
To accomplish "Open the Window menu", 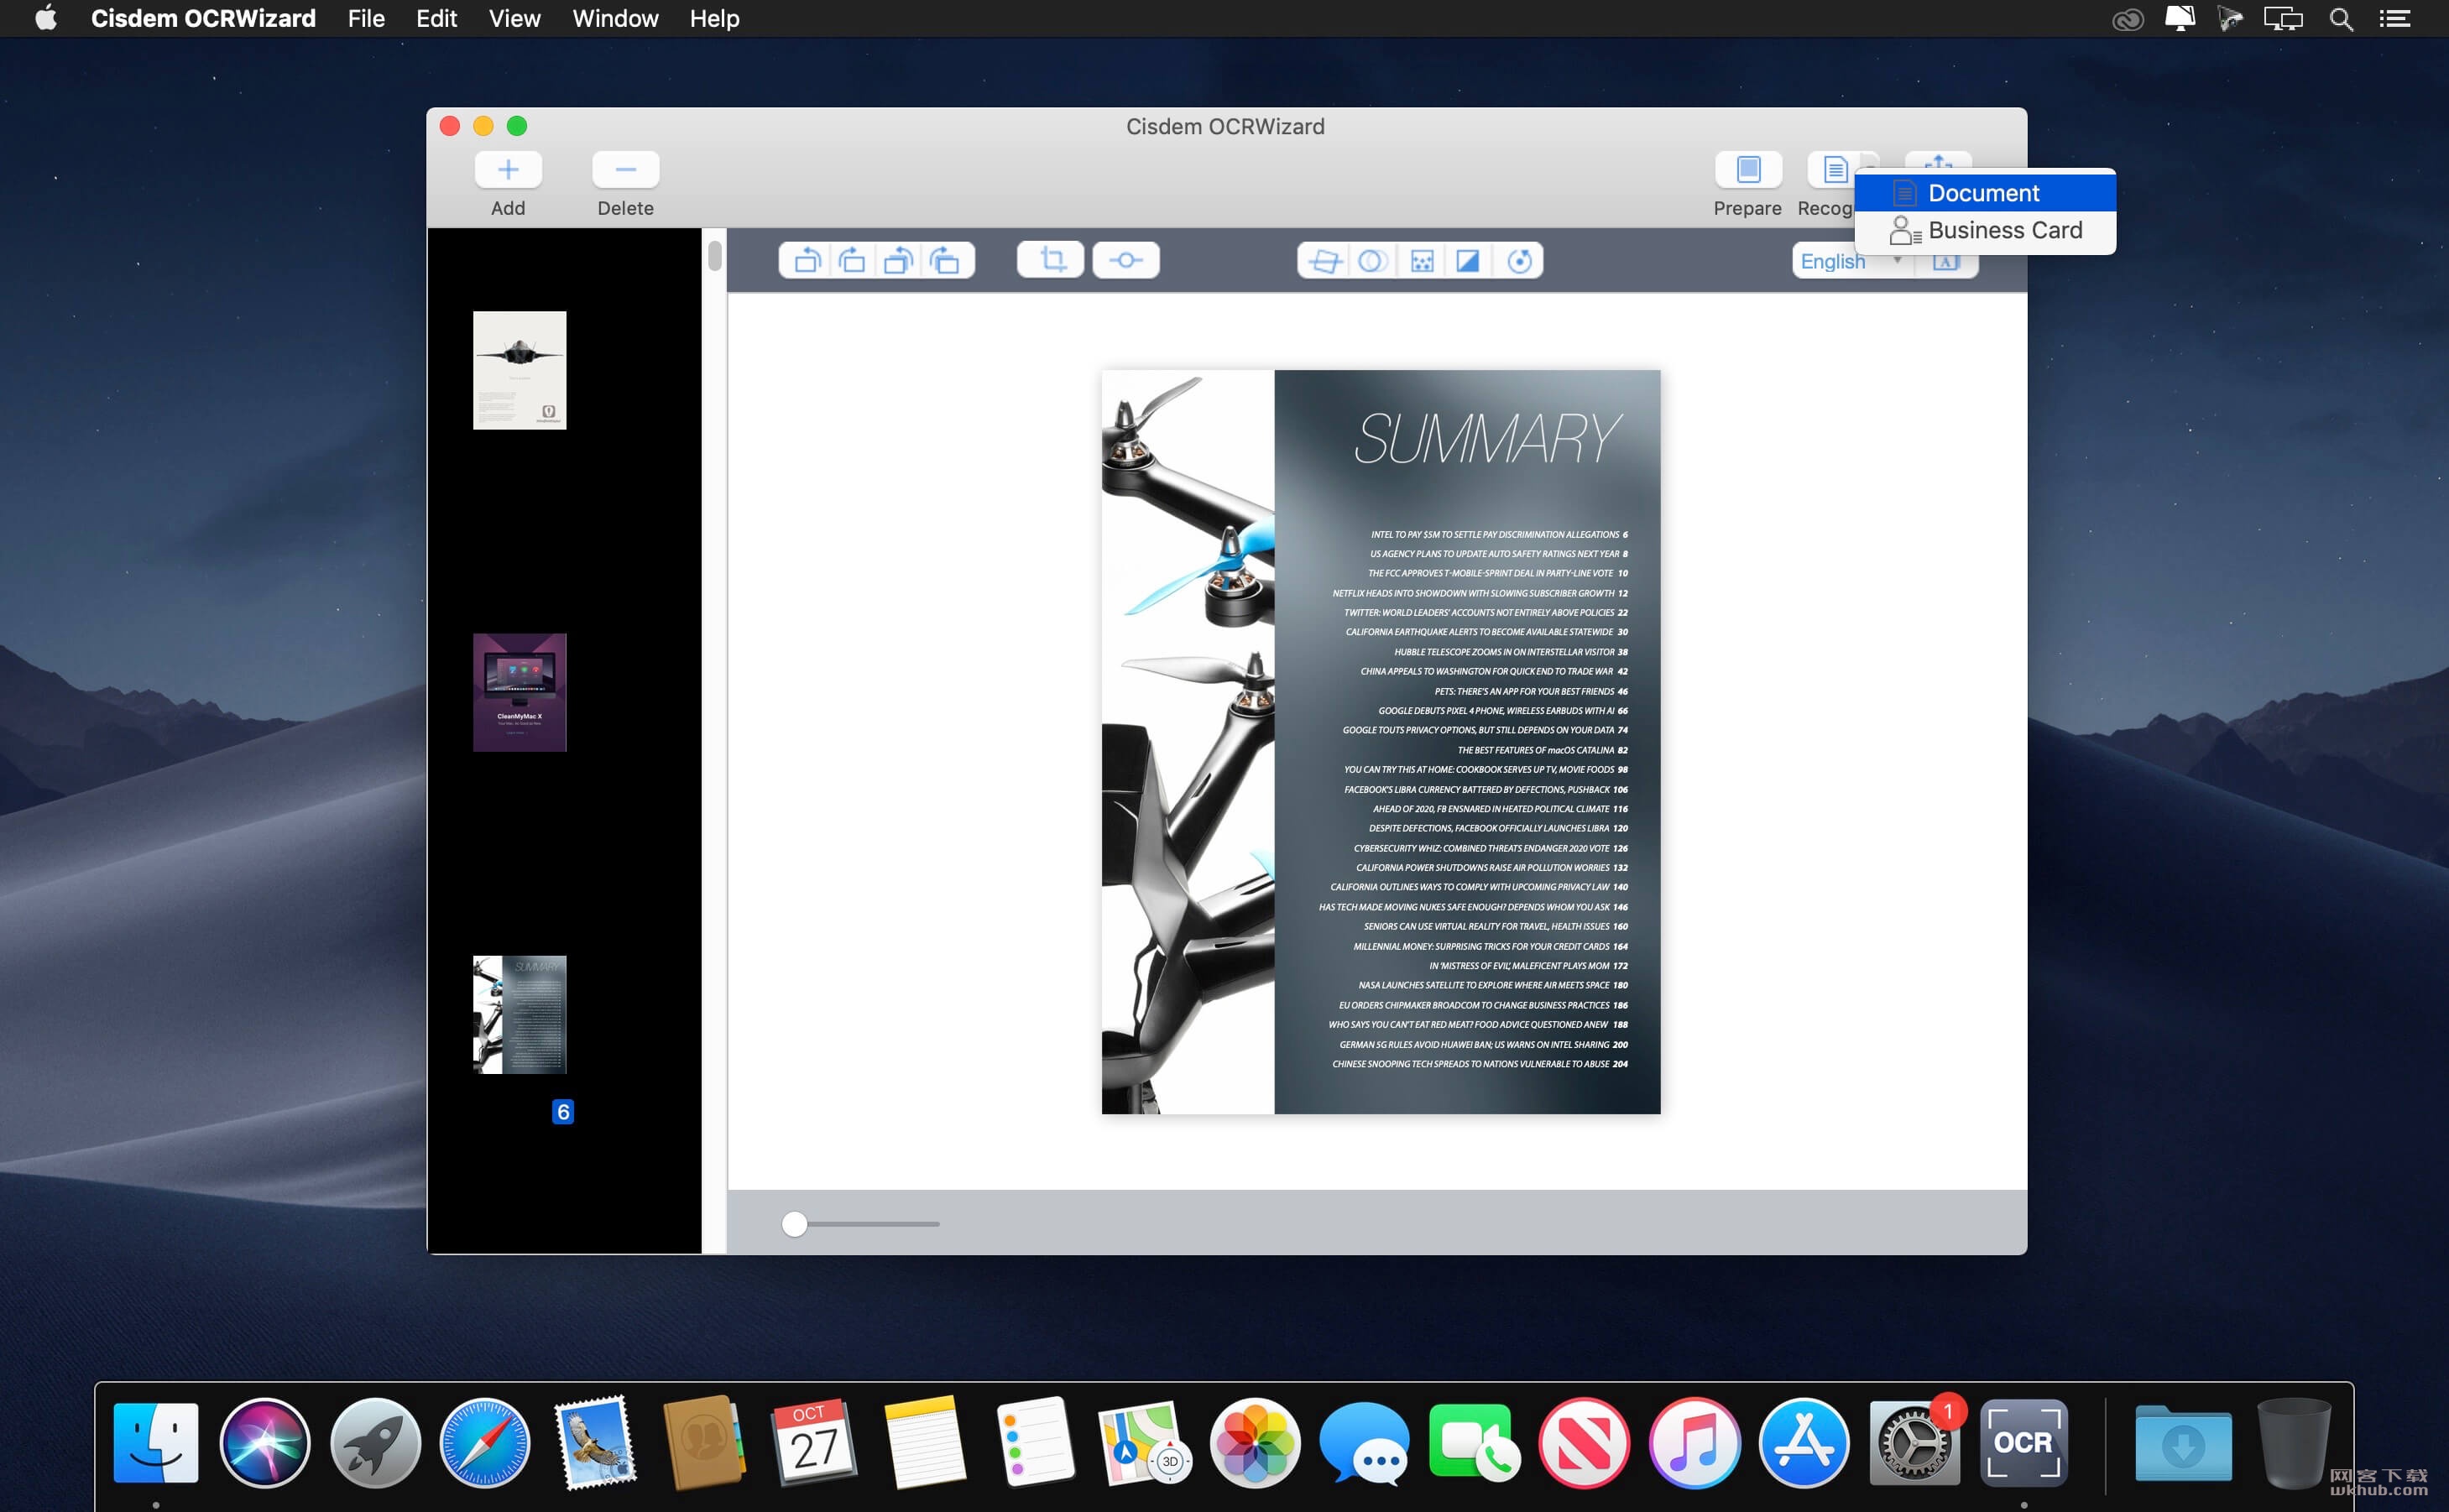I will [615, 19].
